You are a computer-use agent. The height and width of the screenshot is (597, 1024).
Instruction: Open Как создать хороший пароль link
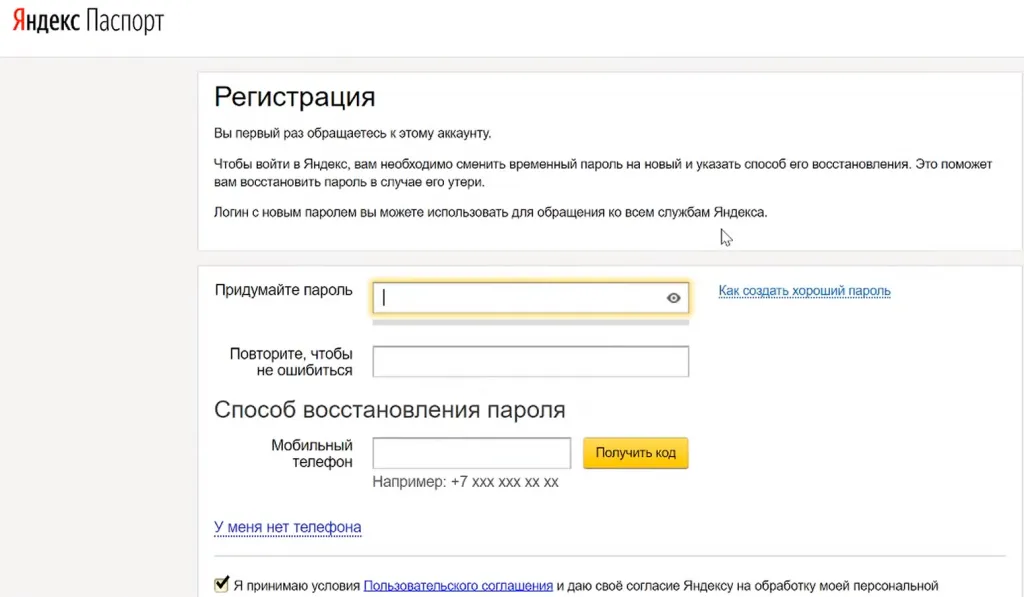805,291
